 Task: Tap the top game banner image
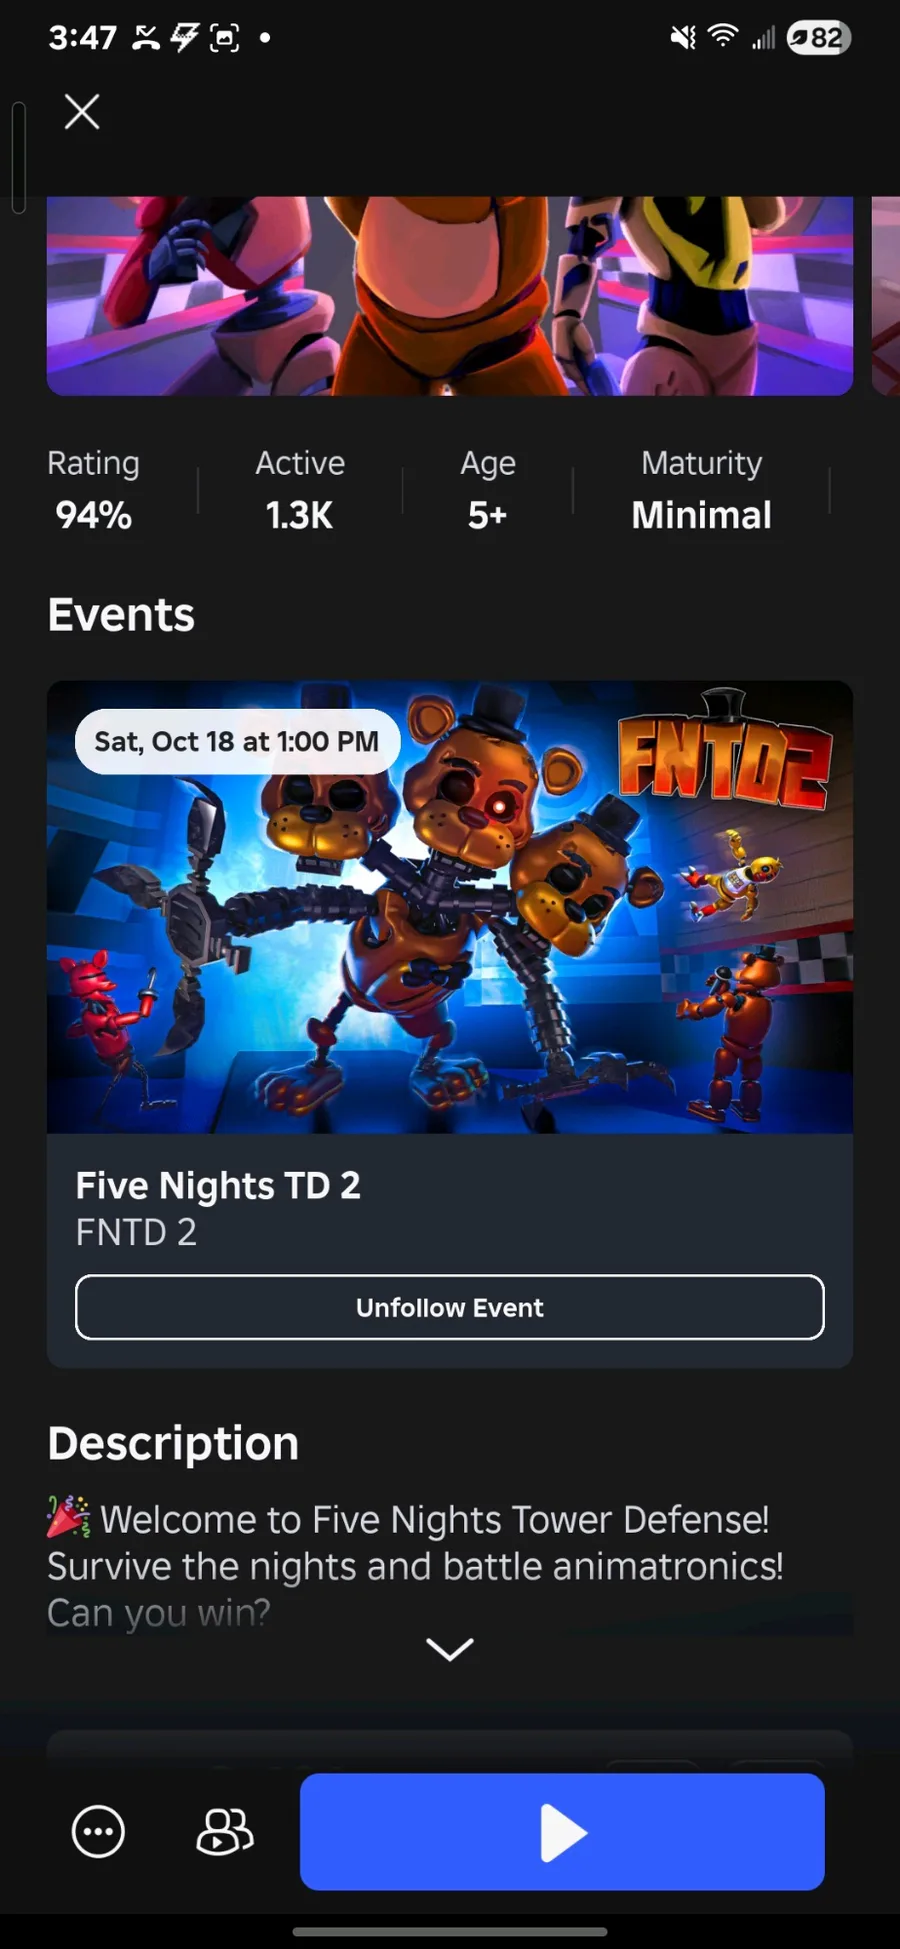pos(450,296)
